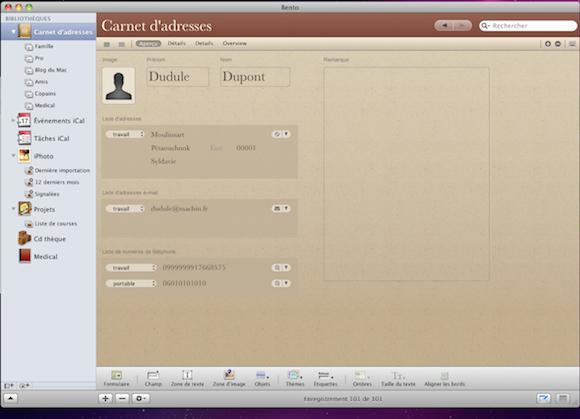The width and height of the screenshot is (580, 419).
Task: Expand the Événements iCal library
Action: point(13,120)
